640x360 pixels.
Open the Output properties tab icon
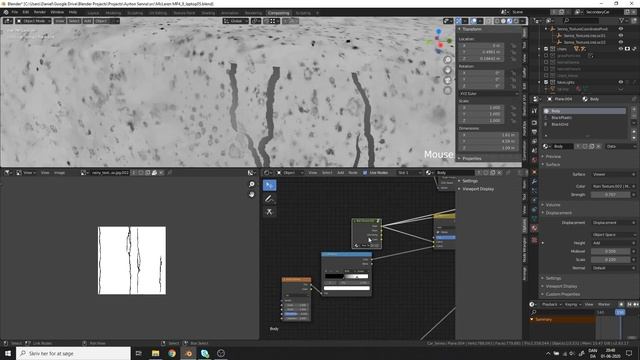[x=534, y=132]
